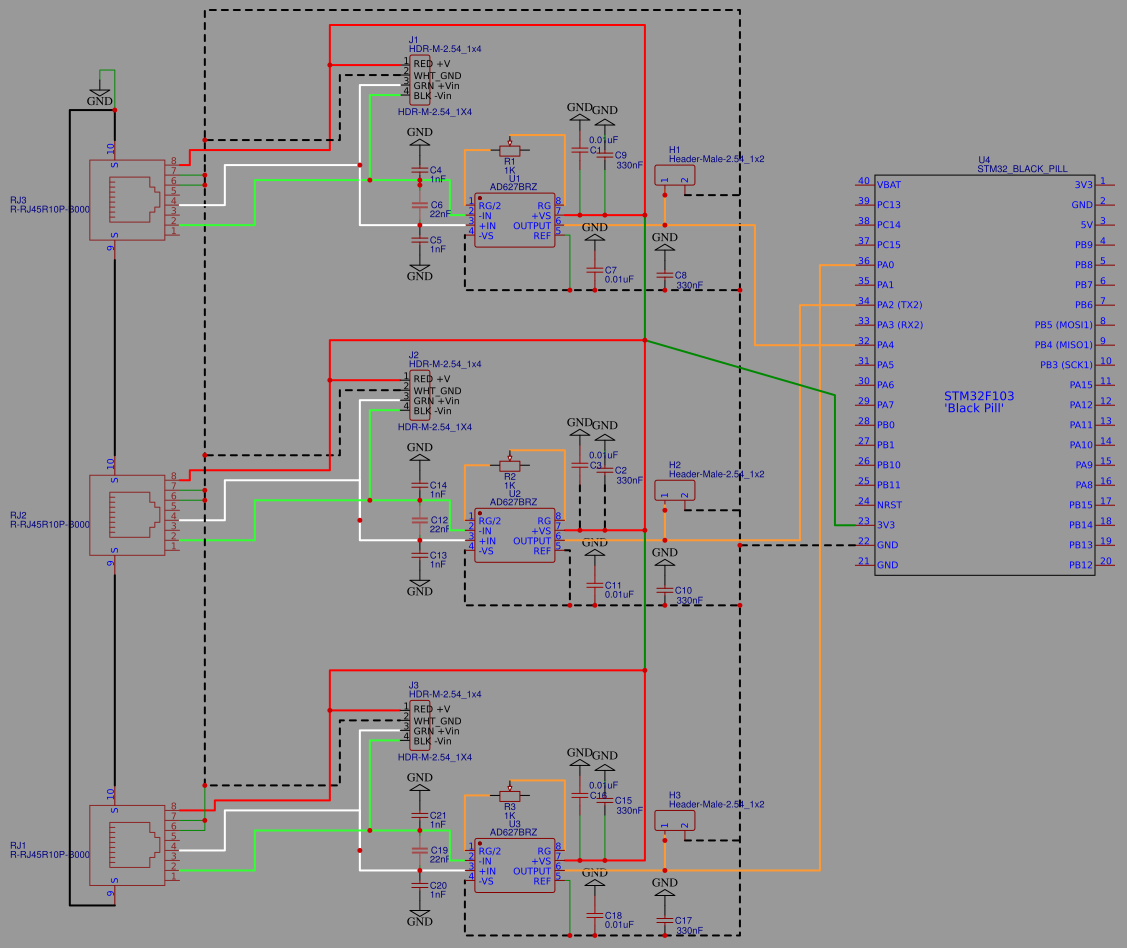Select the C17 330nF value label
Viewport: 1127px width, 948px height.
[688, 930]
